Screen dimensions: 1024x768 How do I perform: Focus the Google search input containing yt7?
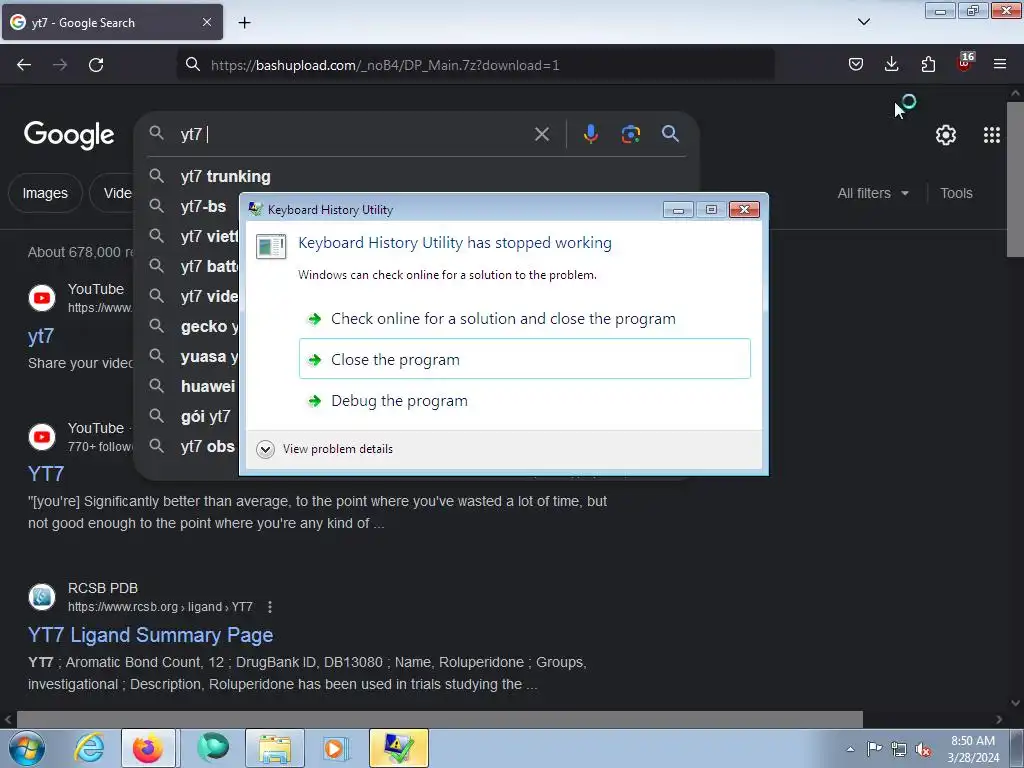pyautogui.click(x=353, y=134)
